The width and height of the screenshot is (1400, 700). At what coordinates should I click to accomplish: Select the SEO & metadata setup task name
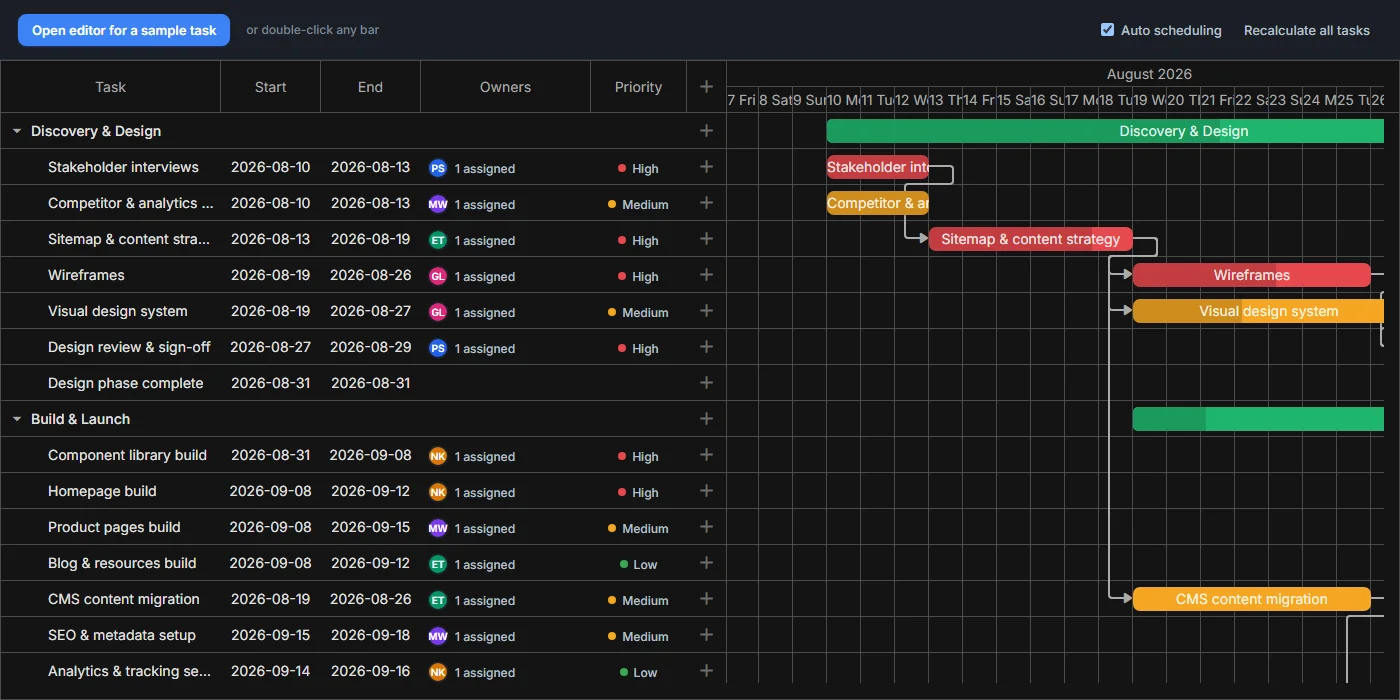point(122,635)
